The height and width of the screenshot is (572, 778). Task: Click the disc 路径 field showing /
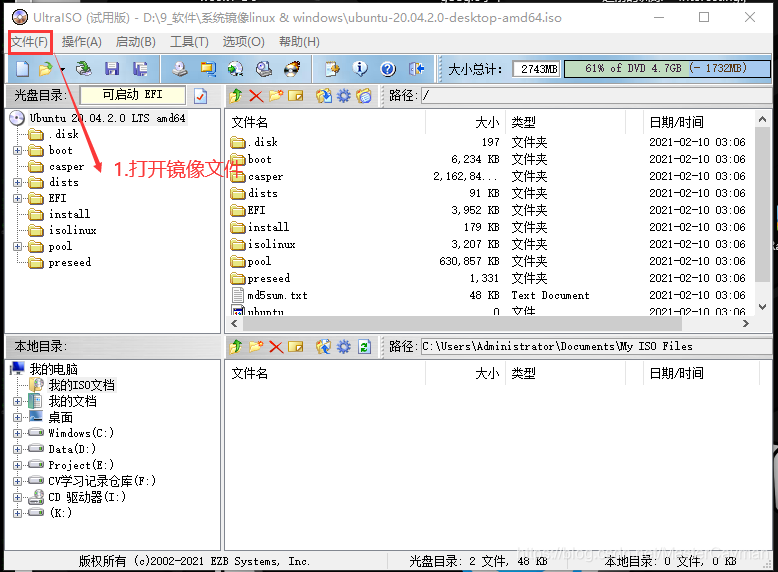(596, 96)
